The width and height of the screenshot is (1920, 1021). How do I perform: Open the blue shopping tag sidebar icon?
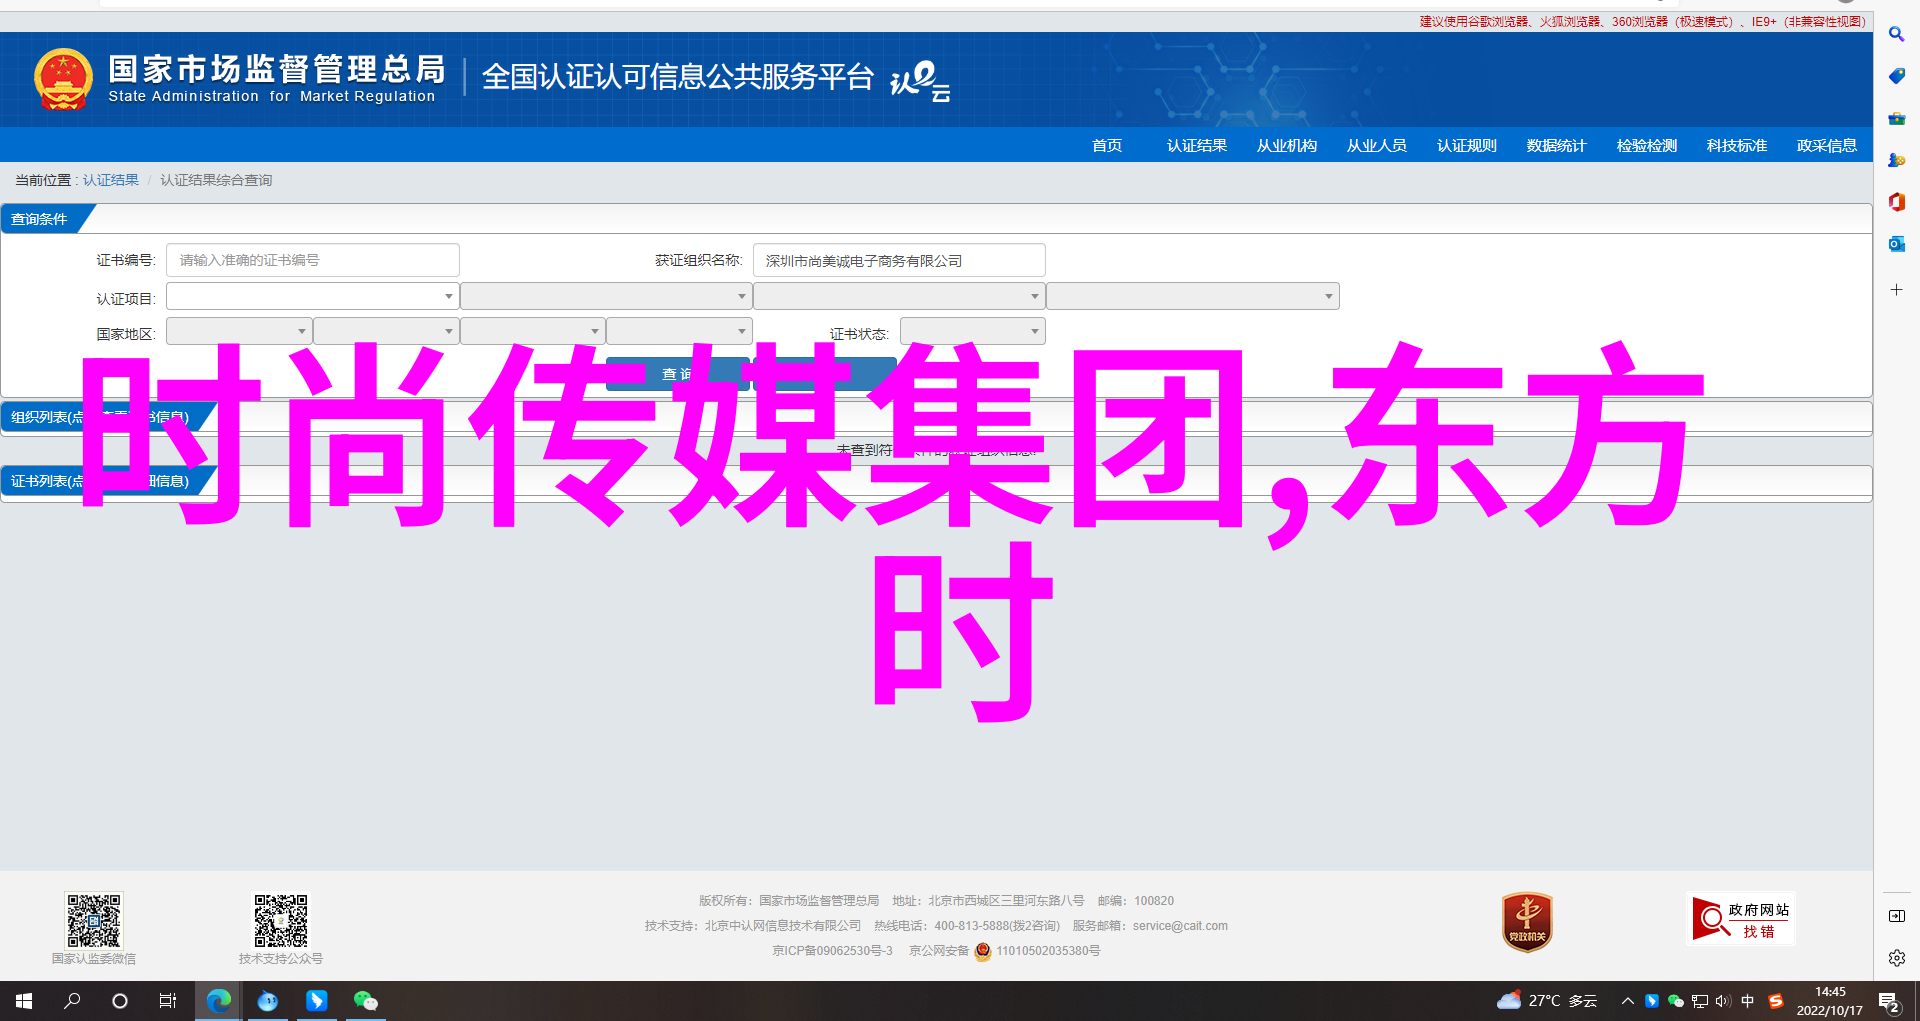1896,76
